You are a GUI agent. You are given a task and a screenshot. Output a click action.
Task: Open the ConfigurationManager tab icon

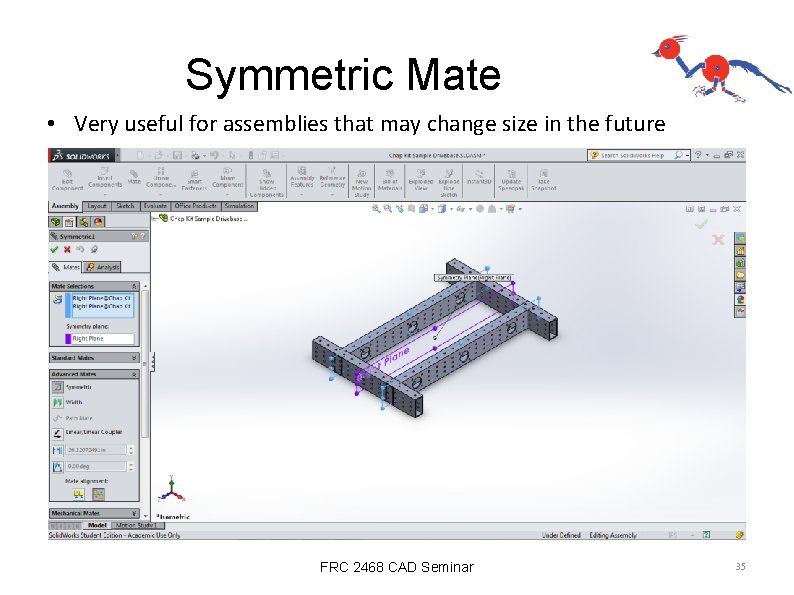coord(84,222)
